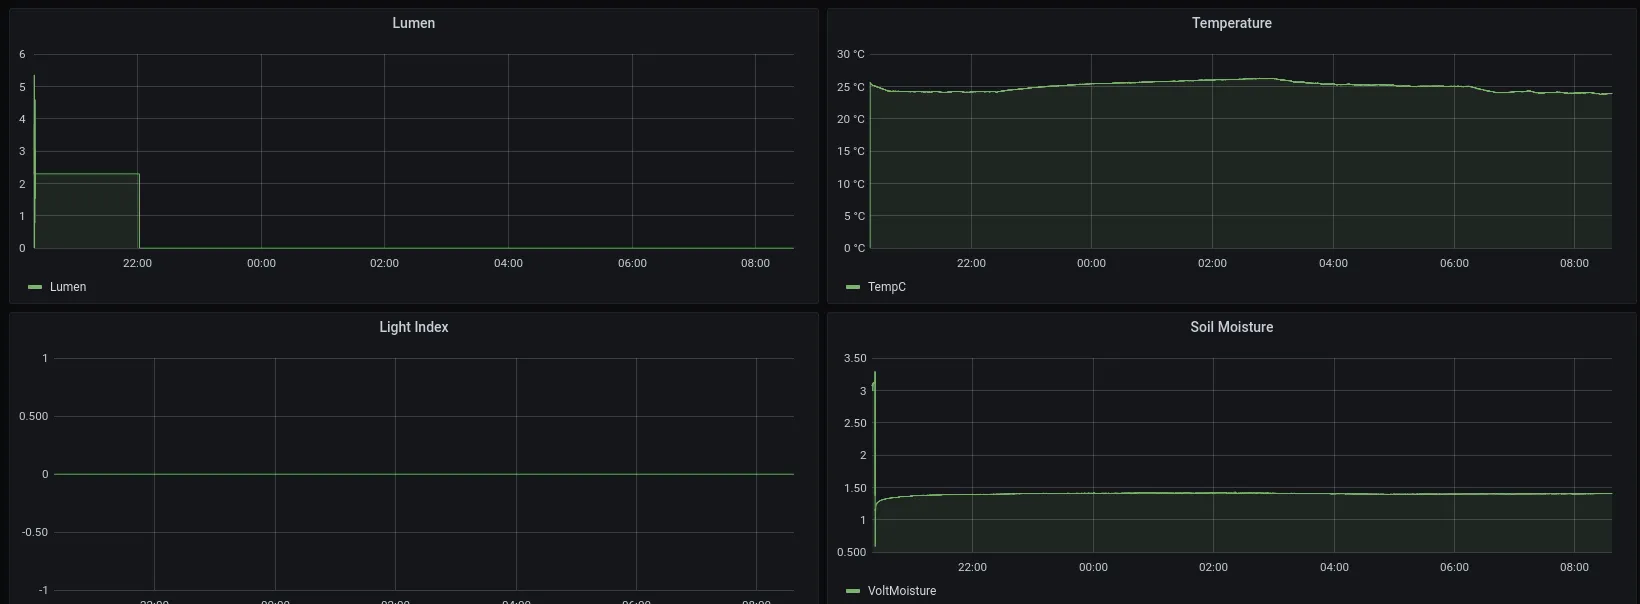This screenshot has height=604, width=1640.
Task: Click the Soil Moisture initial voltage spike
Action: click(875, 374)
